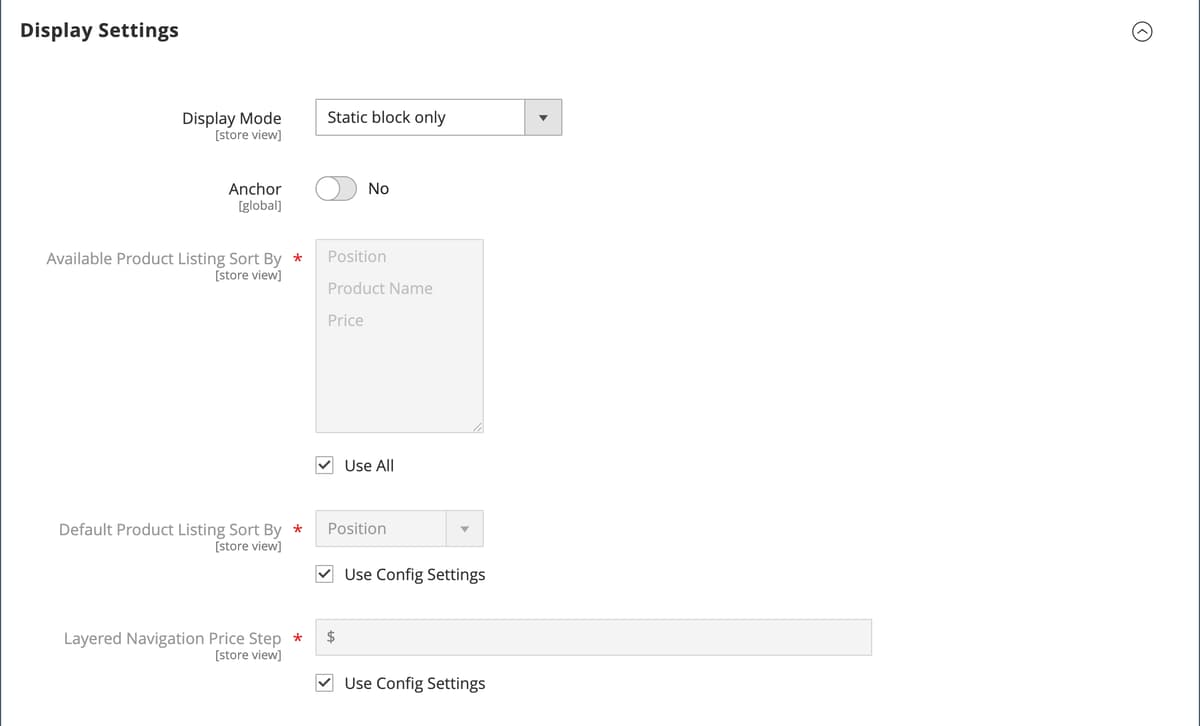Screen dimensions: 1200x726
Task: Click the resize handle of the sort list
Action: coord(478,428)
